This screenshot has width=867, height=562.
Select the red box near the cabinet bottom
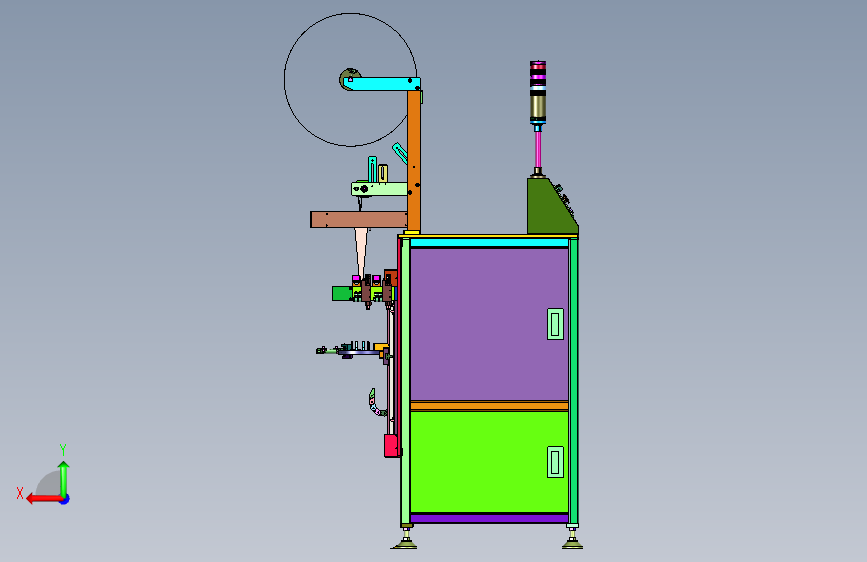[x=391, y=446]
